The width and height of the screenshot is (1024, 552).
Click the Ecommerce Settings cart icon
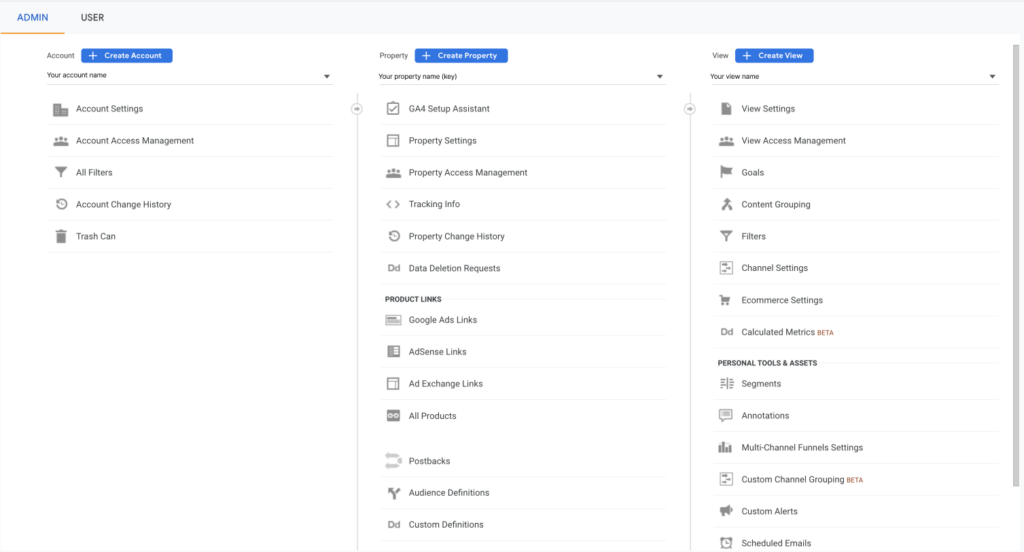coord(726,300)
